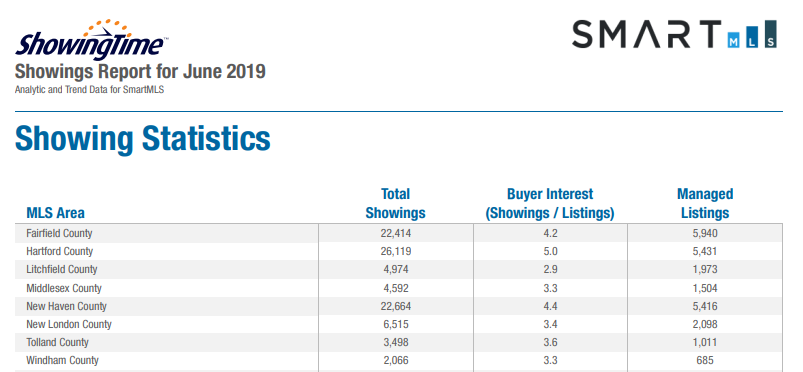Click the ShowingTime logo
The height and width of the screenshot is (372, 803).
(92, 40)
